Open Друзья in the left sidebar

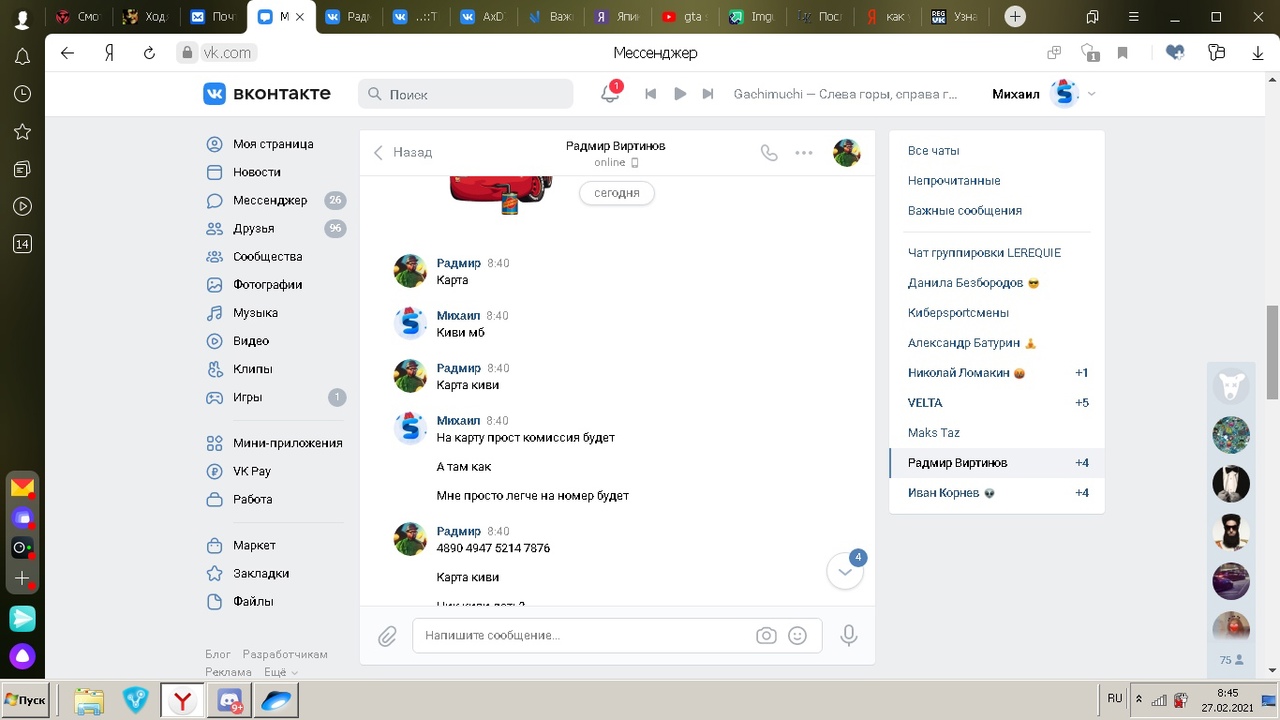point(253,229)
